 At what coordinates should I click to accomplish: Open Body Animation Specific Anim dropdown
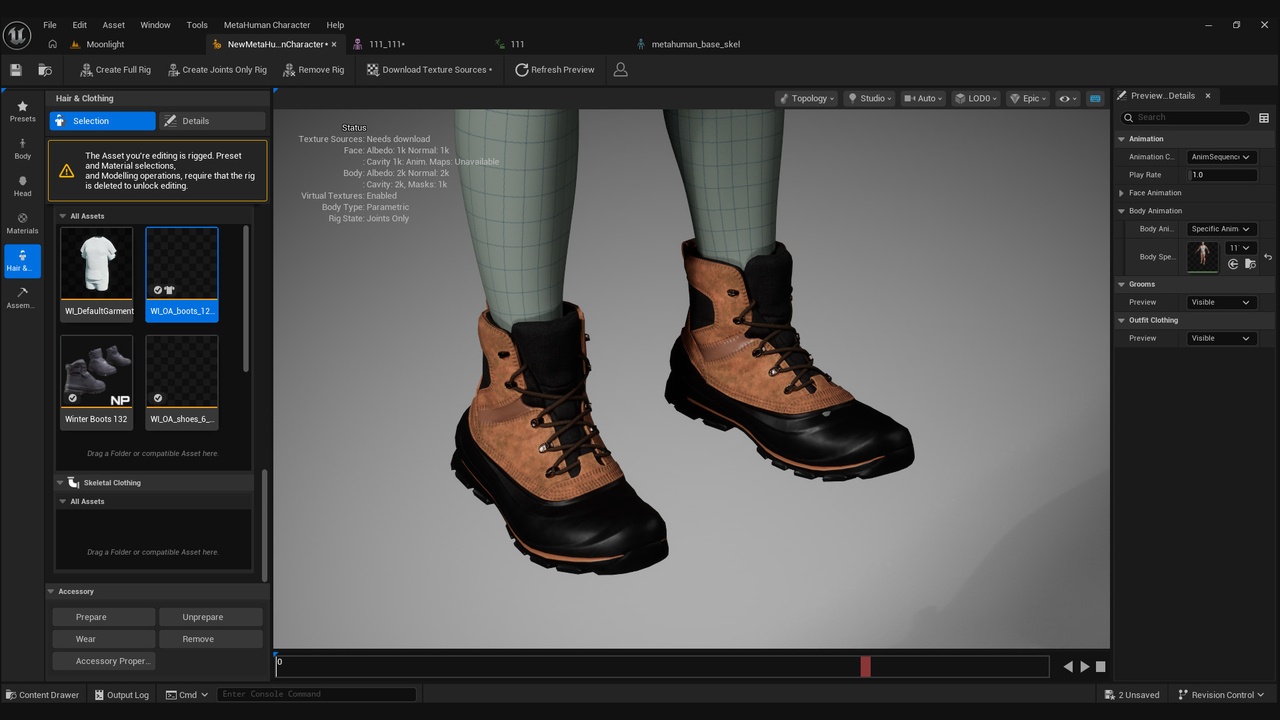point(1221,229)
